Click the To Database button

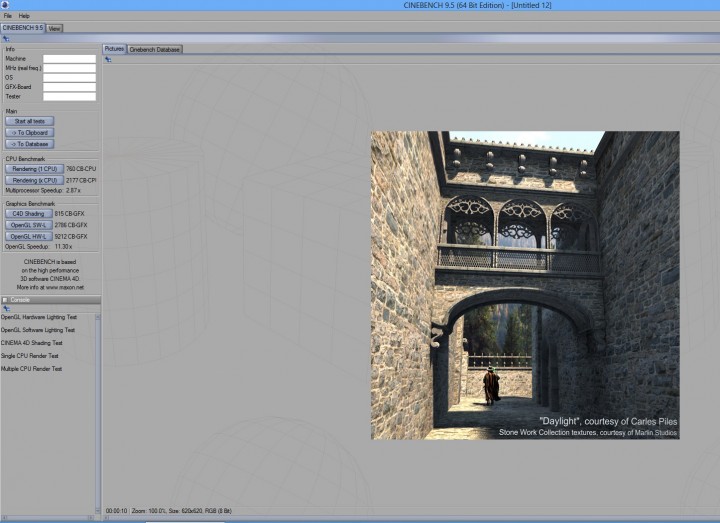point(30,144)
